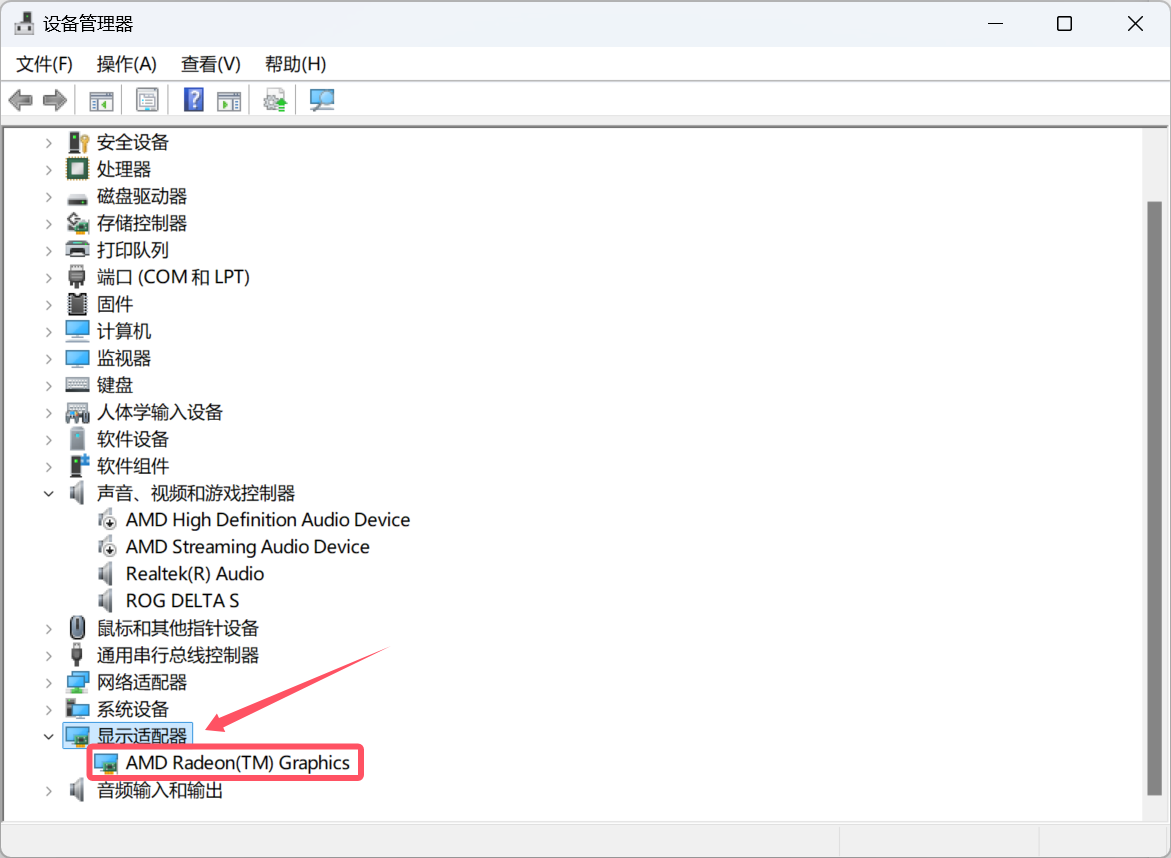Screen dimensions: 1171x858
Task: Expand the 网络适配器 category
Action: pos(48,682)
